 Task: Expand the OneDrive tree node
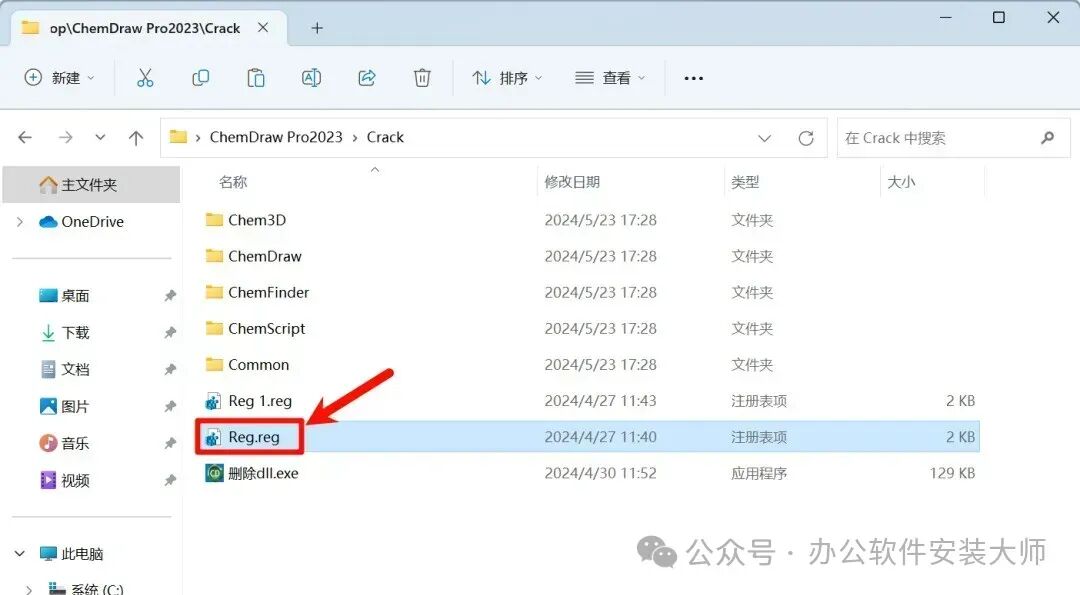tap(20, 222)
